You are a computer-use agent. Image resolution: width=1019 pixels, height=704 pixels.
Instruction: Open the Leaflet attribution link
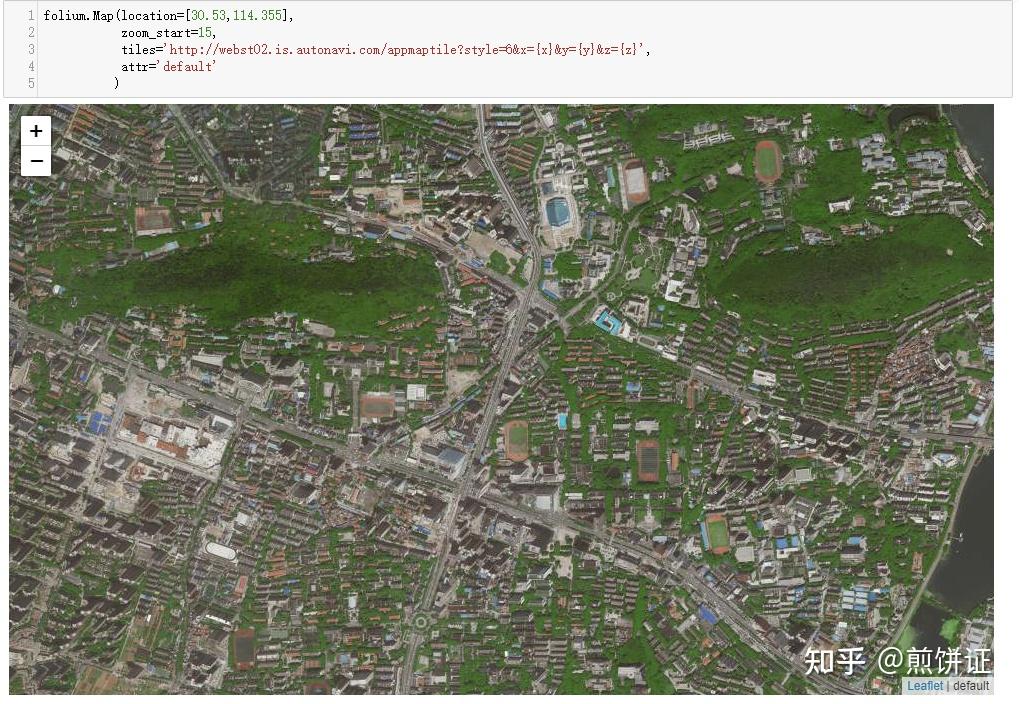tap(923, 686)
